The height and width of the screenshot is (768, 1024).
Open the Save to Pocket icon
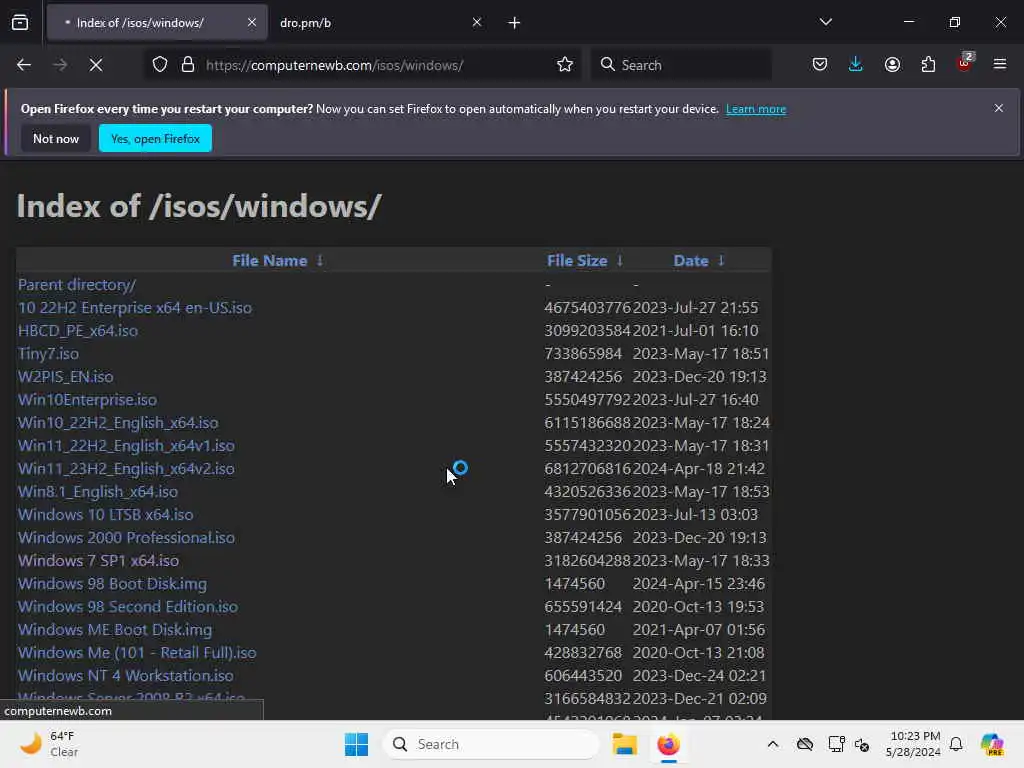coord(820,65)
